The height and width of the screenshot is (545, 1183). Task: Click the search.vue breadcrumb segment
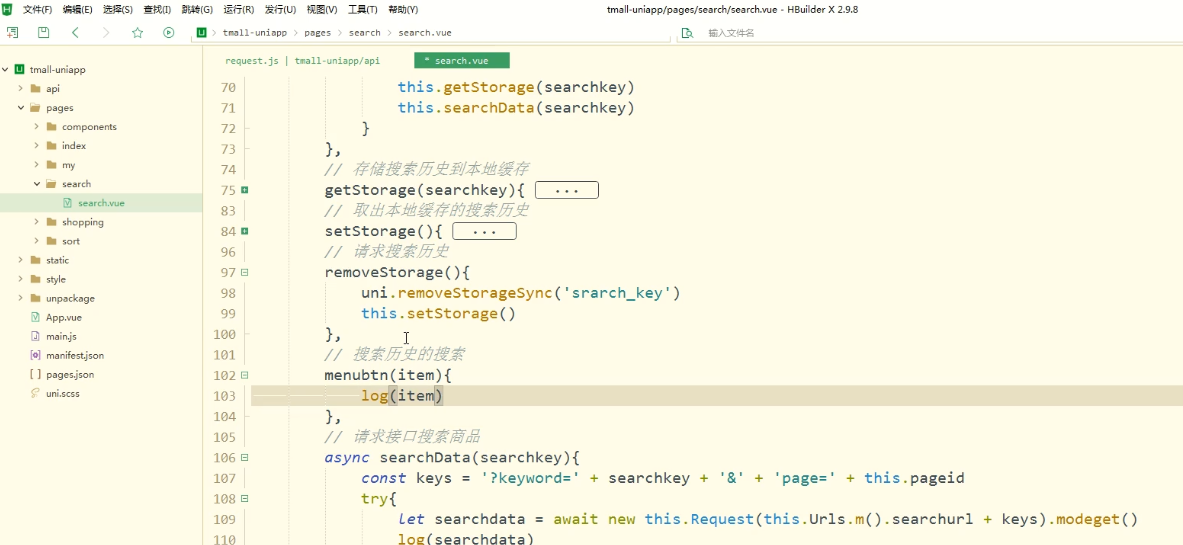point(425,33)
